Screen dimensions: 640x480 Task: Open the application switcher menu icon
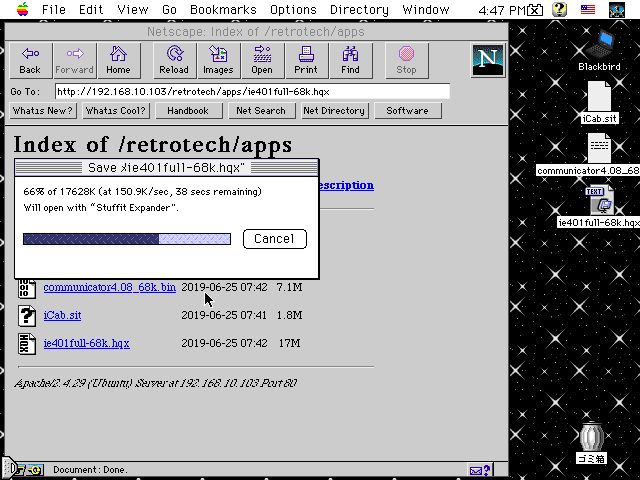point(617,9)
